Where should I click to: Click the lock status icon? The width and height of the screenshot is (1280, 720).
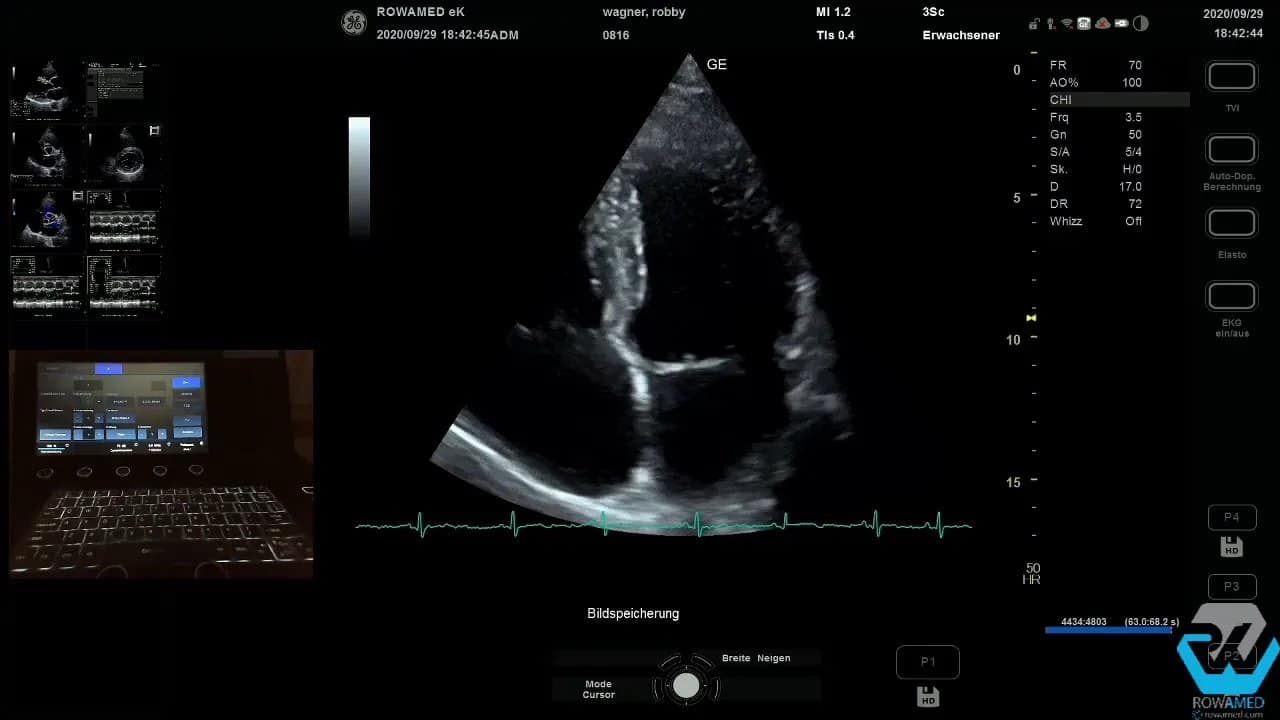pyautogui.click(x=1033, y=24)
